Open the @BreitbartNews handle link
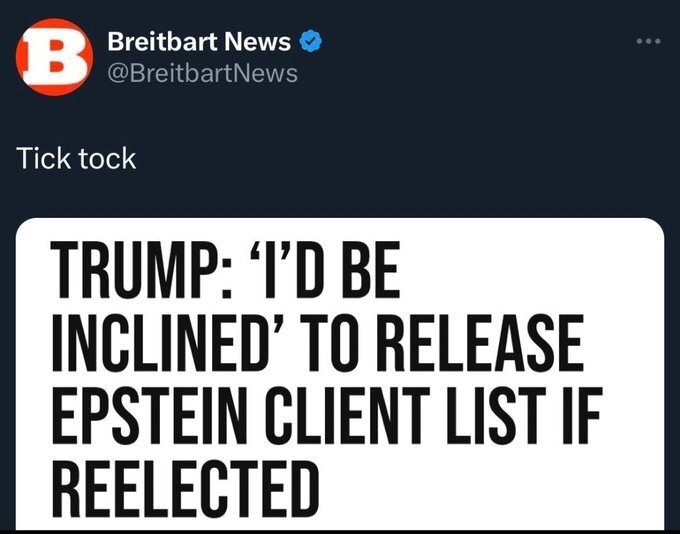The width and height of the screenshot is (680, 534). tap(201, 73)
